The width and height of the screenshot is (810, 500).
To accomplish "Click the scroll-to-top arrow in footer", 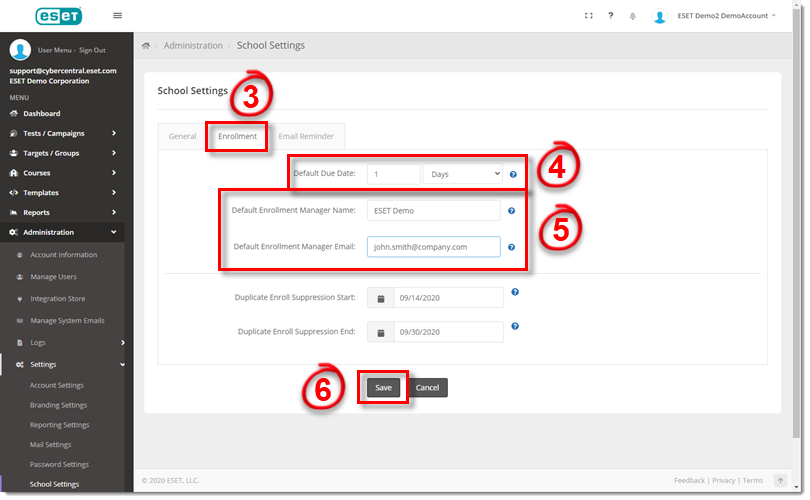I will 780,481.
